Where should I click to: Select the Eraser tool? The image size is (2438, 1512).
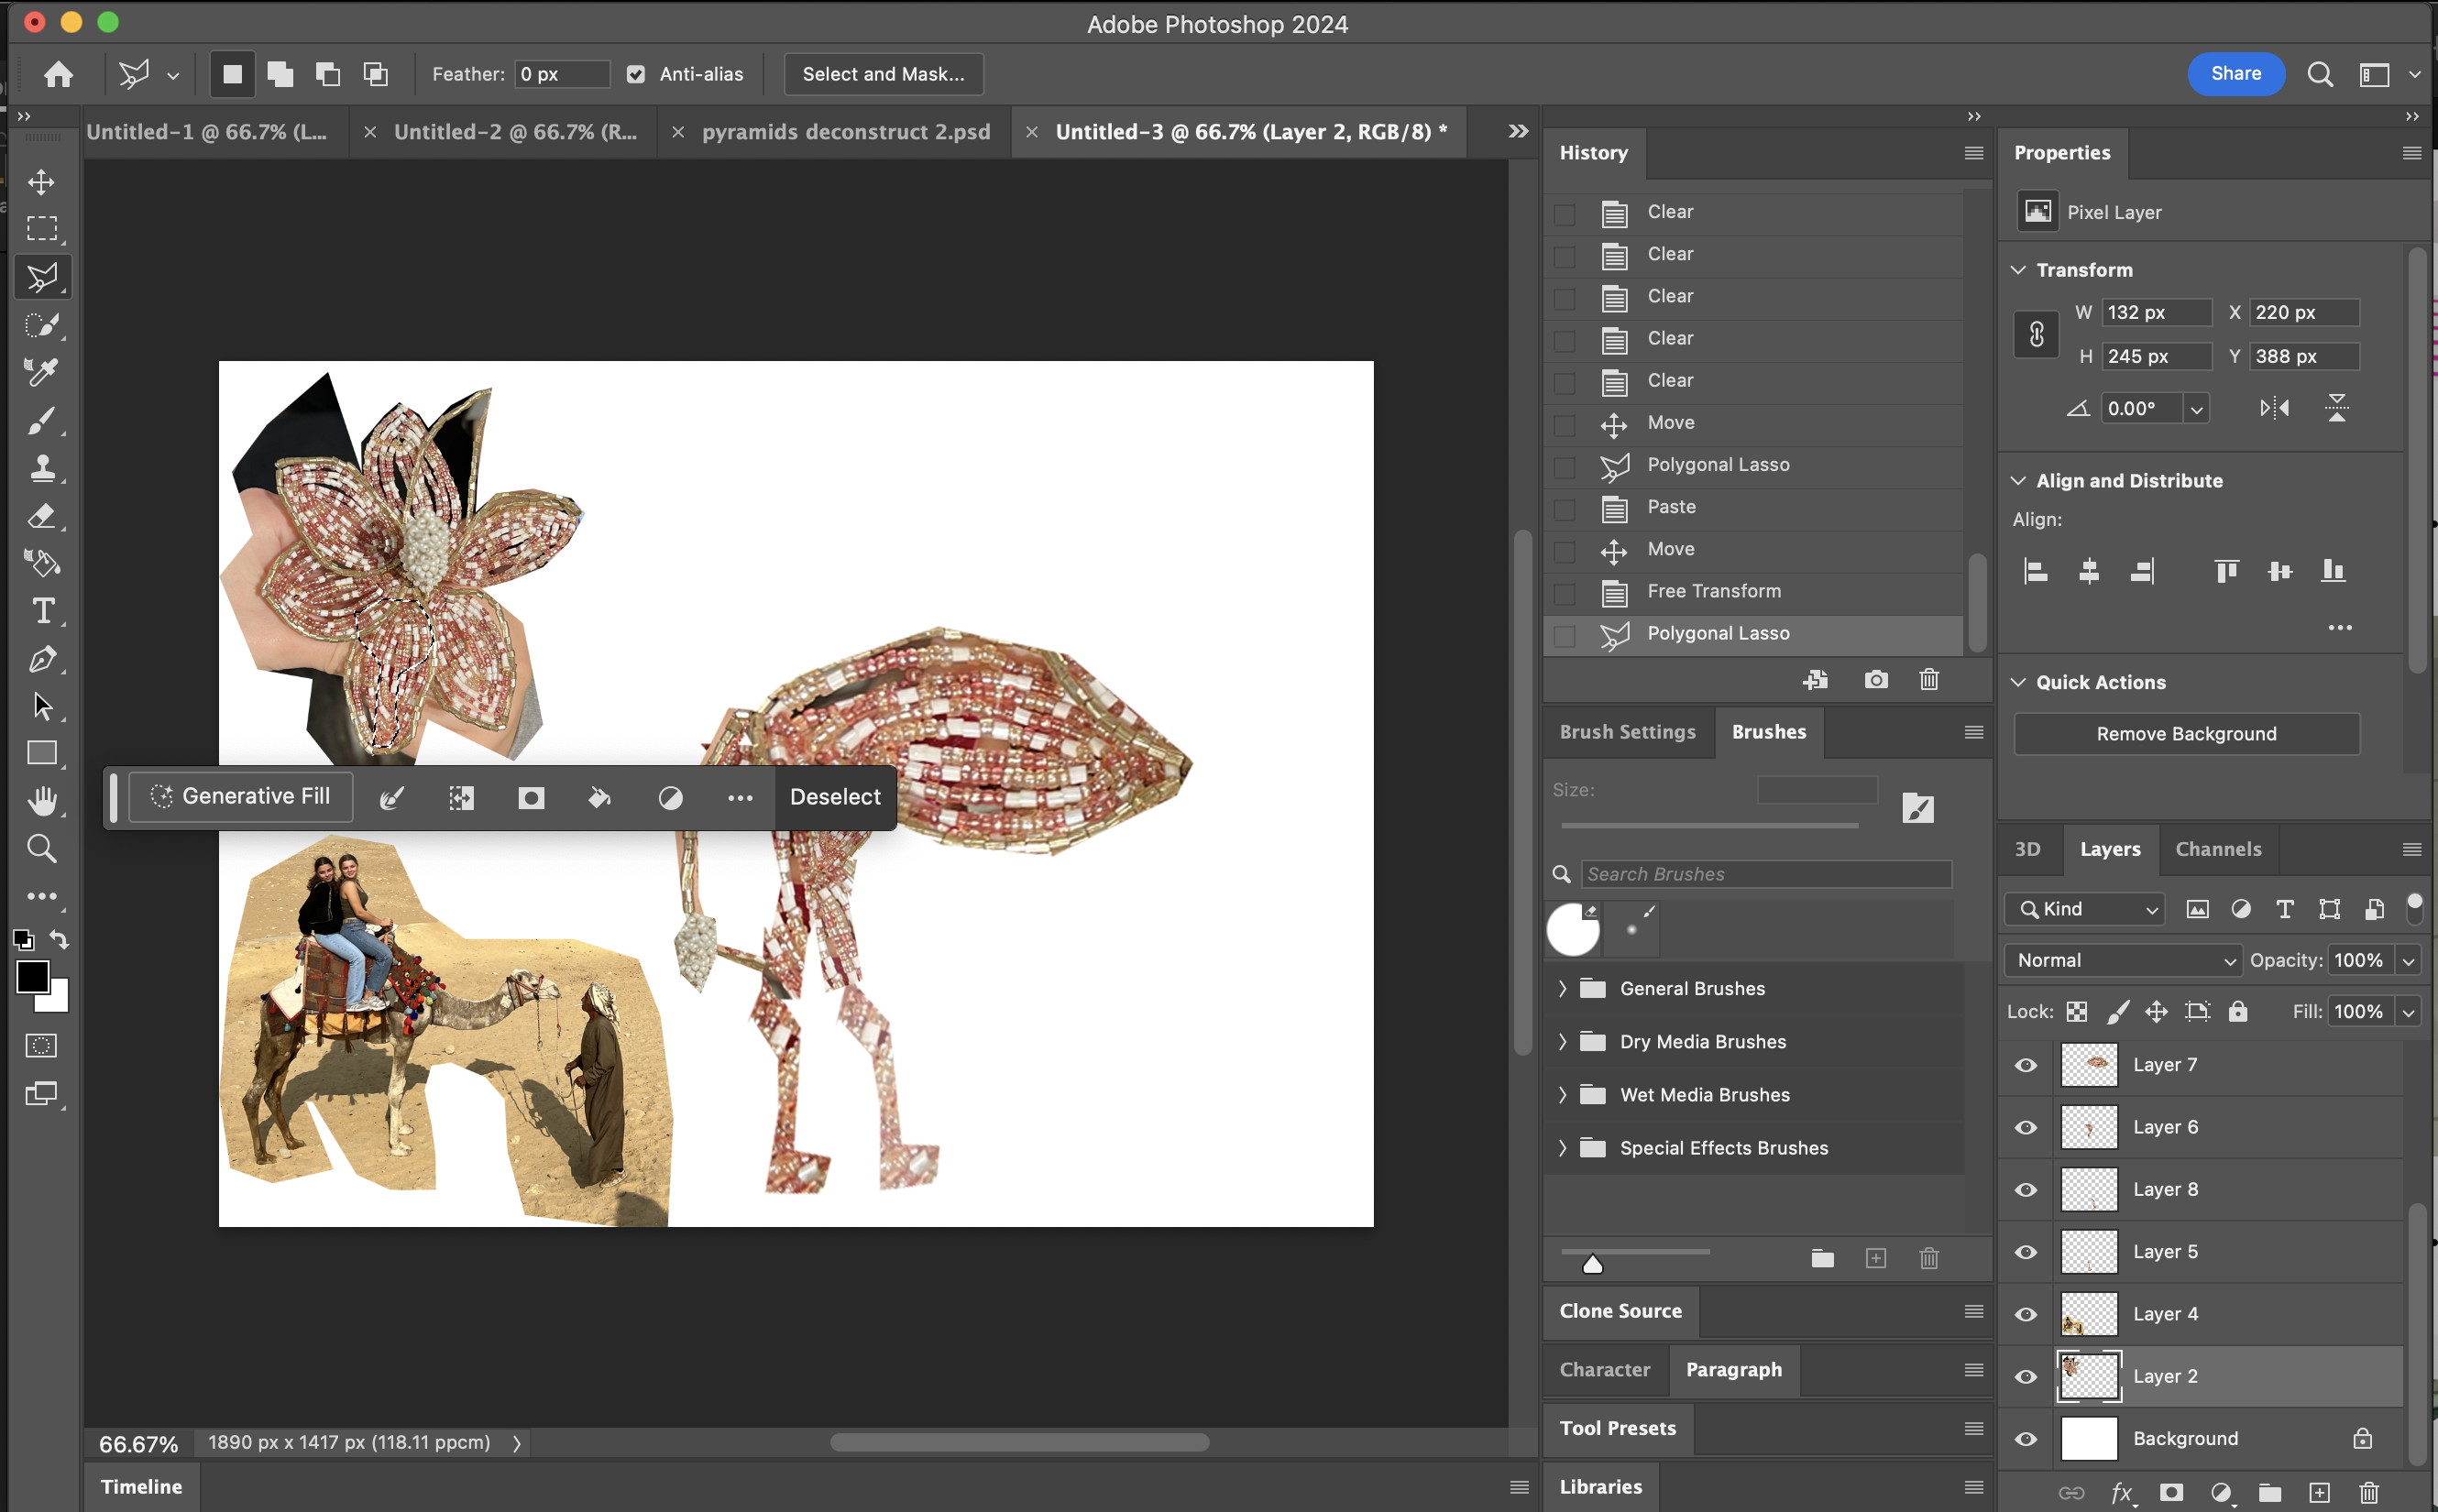(x=41, y=516)
